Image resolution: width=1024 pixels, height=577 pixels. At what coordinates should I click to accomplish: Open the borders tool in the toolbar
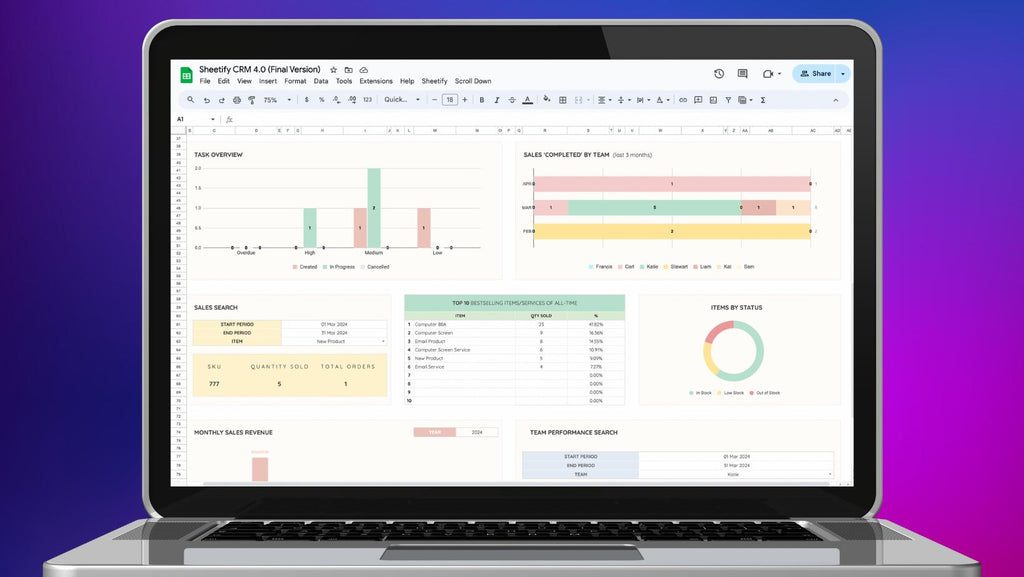pos(563,100)
